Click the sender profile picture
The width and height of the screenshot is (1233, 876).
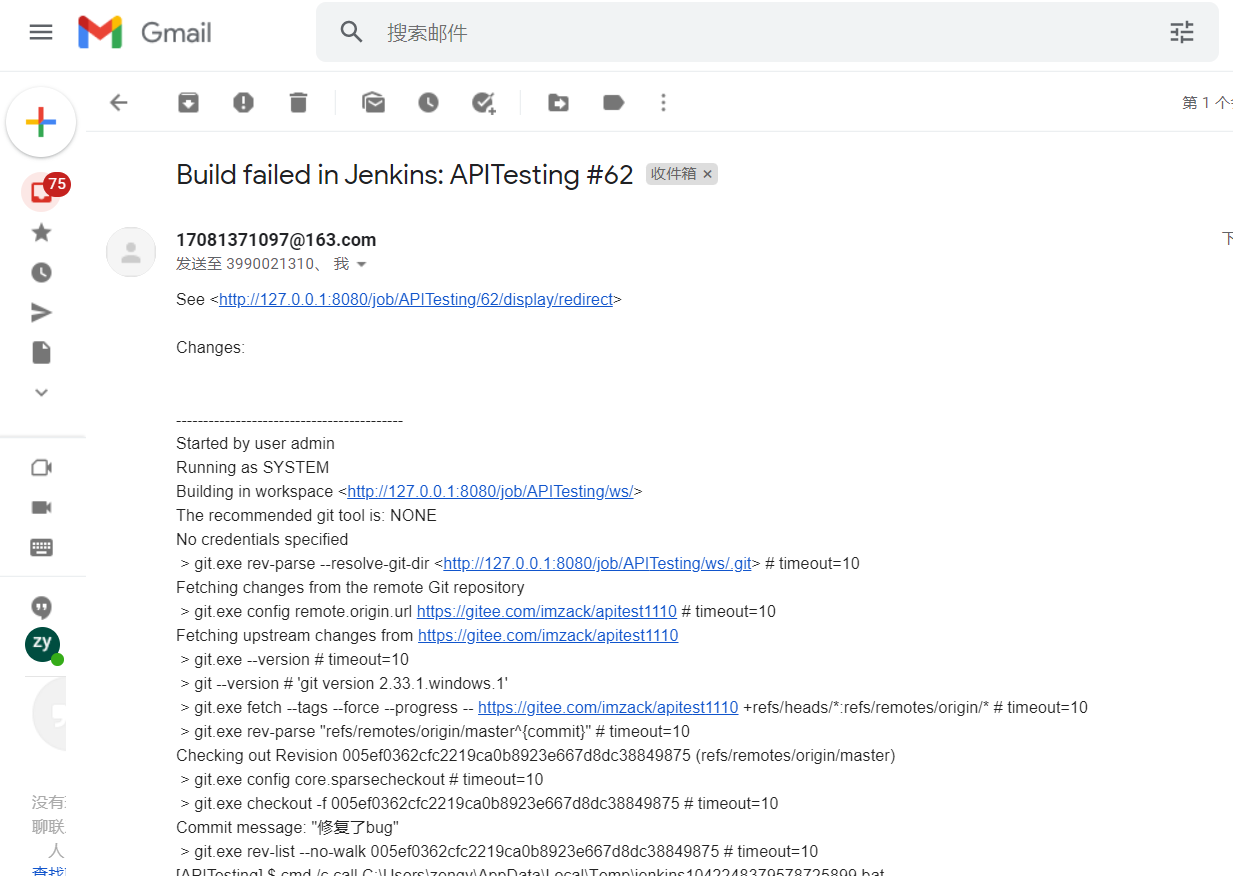pyautogui.click(x=131, y=252)
